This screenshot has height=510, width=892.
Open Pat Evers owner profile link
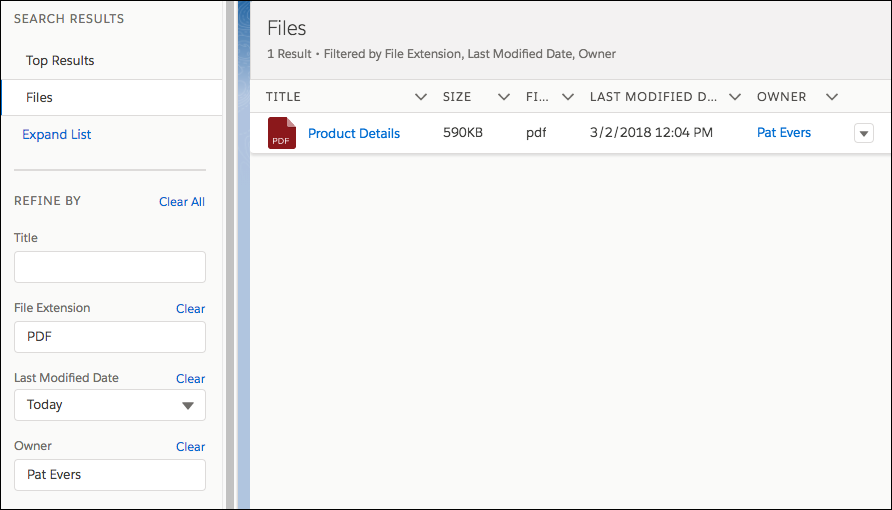pyautogui.click(x=783, y=132)
